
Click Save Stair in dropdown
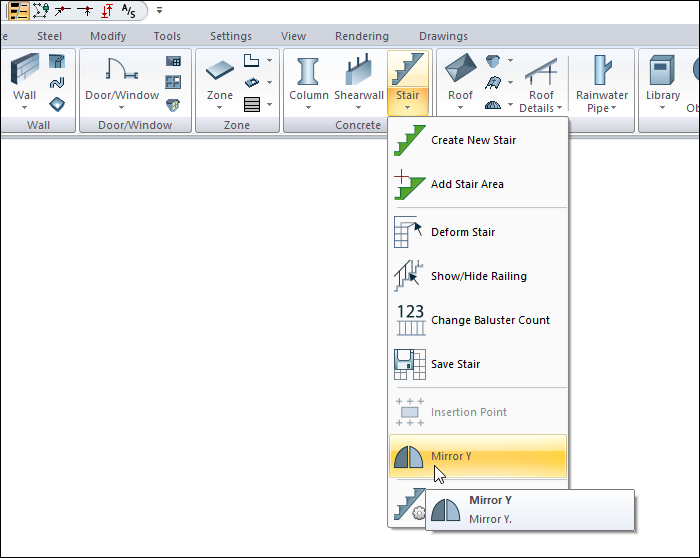(455, 365)
